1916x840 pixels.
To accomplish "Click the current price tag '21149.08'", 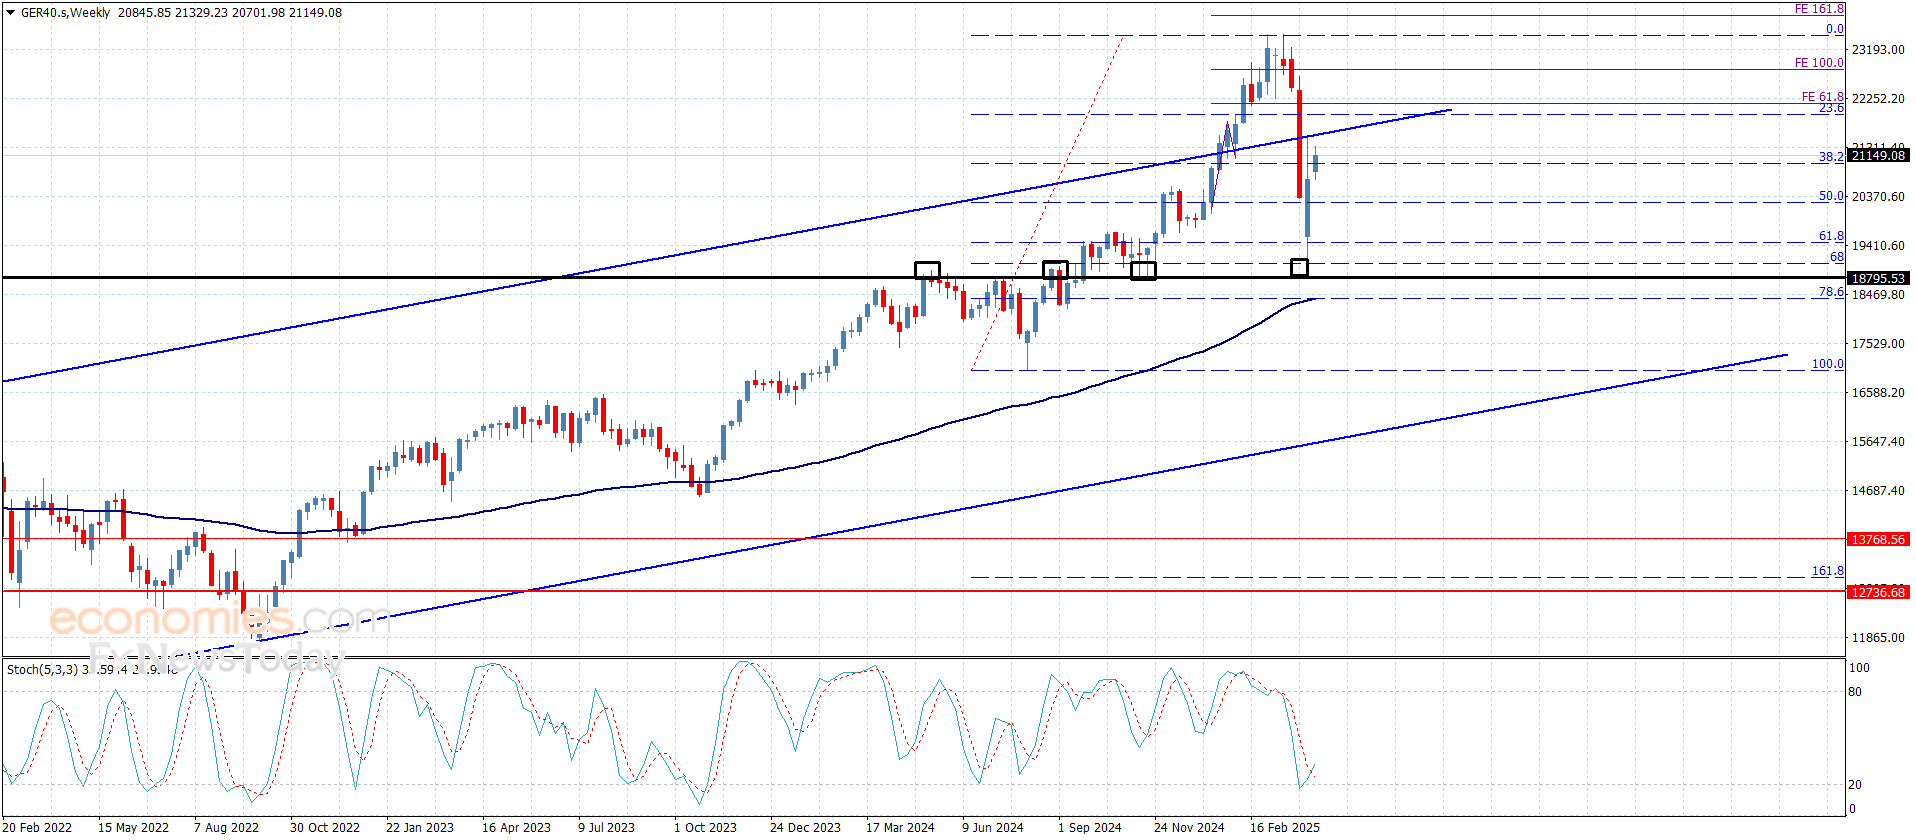I will tap(1878, 155).
